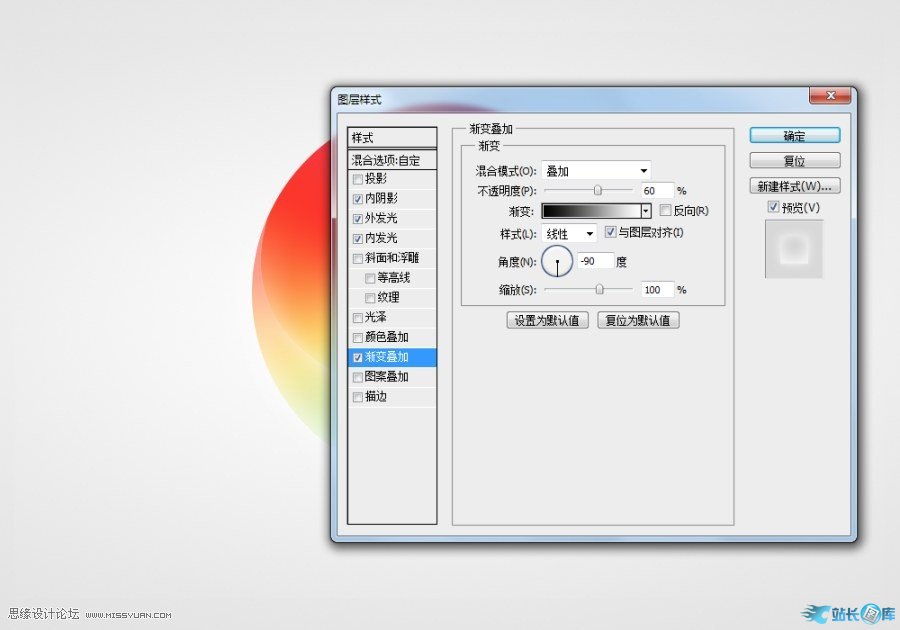Open the 混合模式 dropdown
This screenshot has width=900, height=630.
[x=596, y=171]
